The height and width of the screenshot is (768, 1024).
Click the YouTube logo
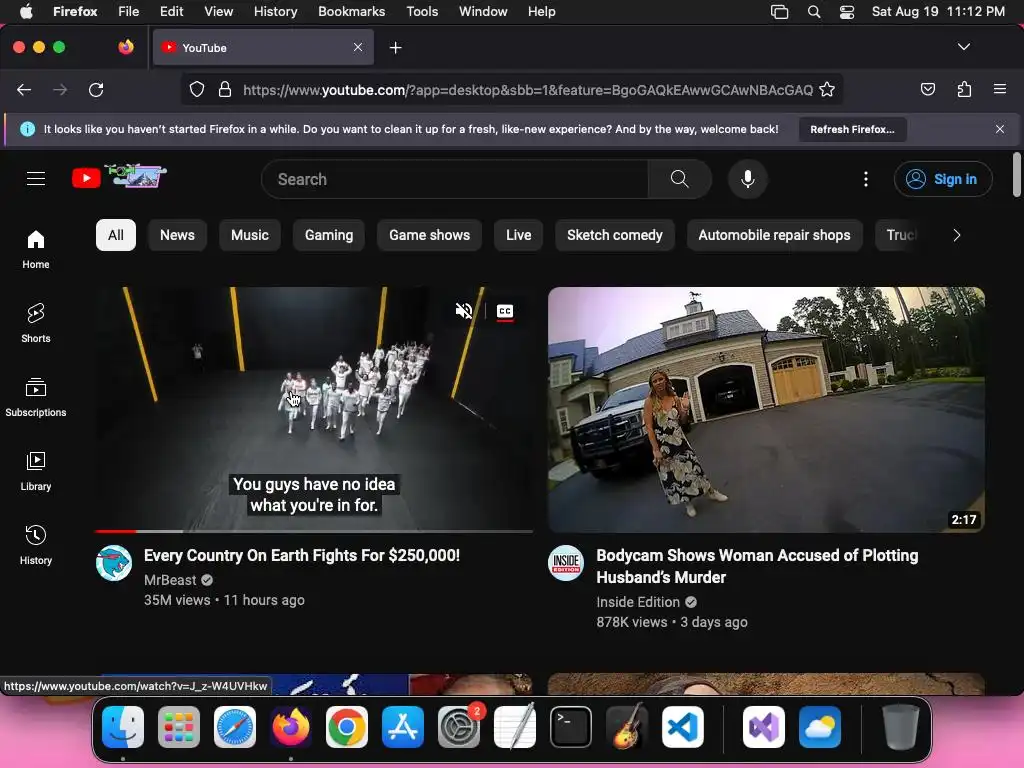(120, 176)
